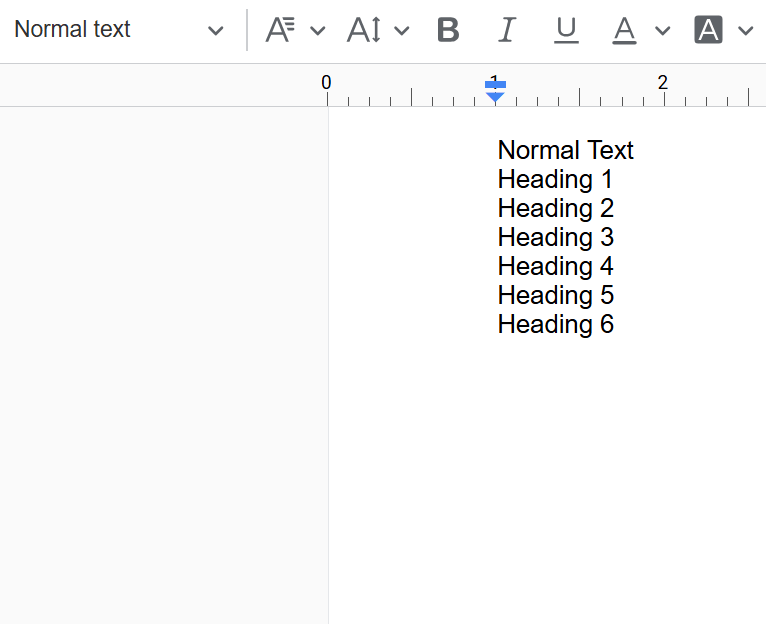The image size is (766, 624).
Task: Click the line 'Heading 6'
Action: tap(556, 324)
